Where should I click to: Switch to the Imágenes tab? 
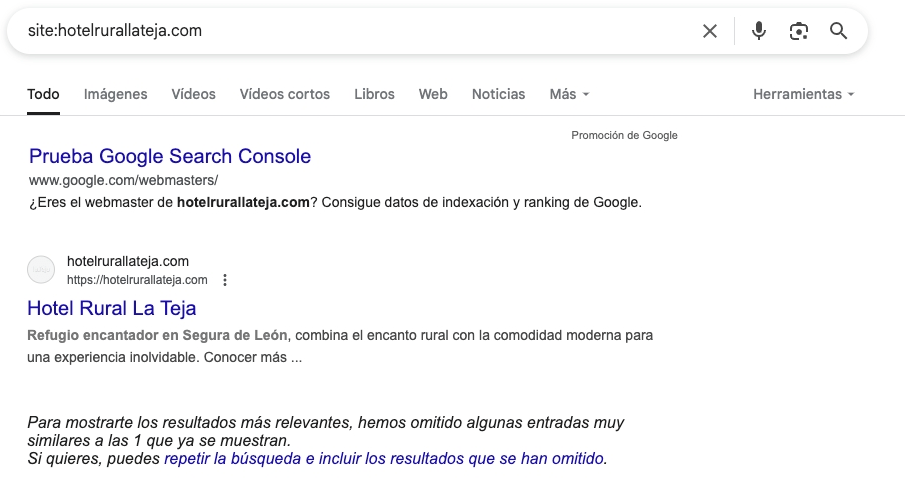115,94
